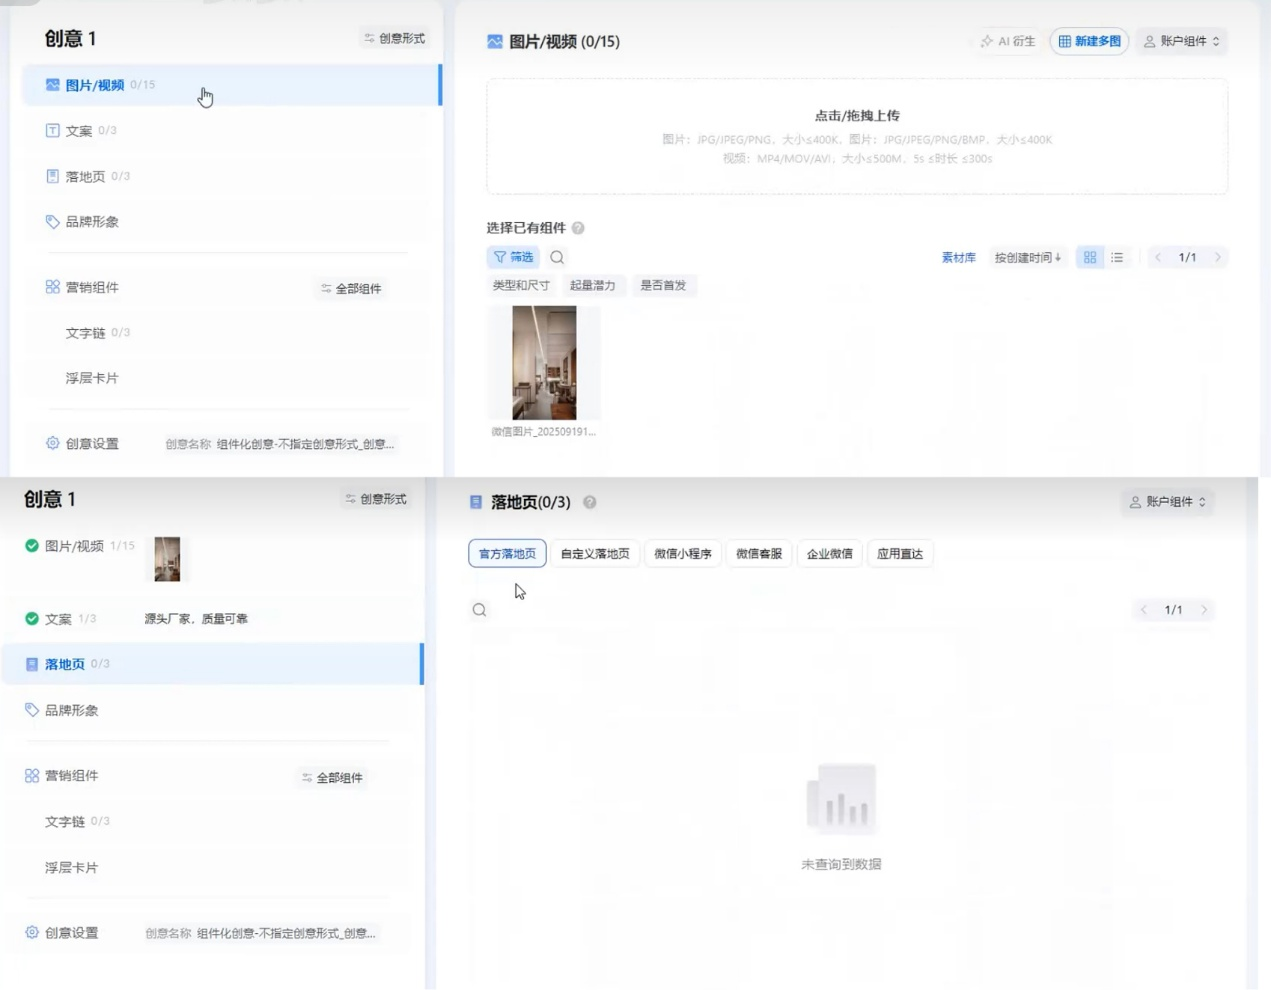Open the 按创建时间 sort dropdown
The height and width of the screenshot is (990, 1271).
point(1027,258)
